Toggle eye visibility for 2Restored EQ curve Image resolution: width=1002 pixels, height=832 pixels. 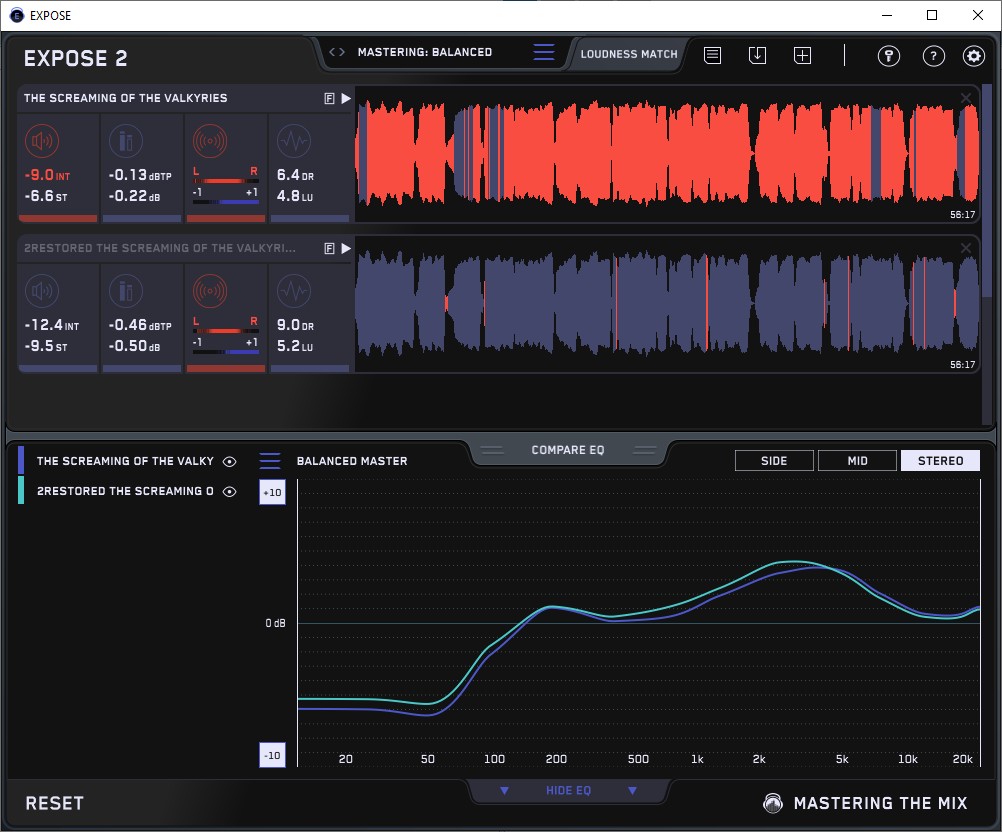point(230,492)
